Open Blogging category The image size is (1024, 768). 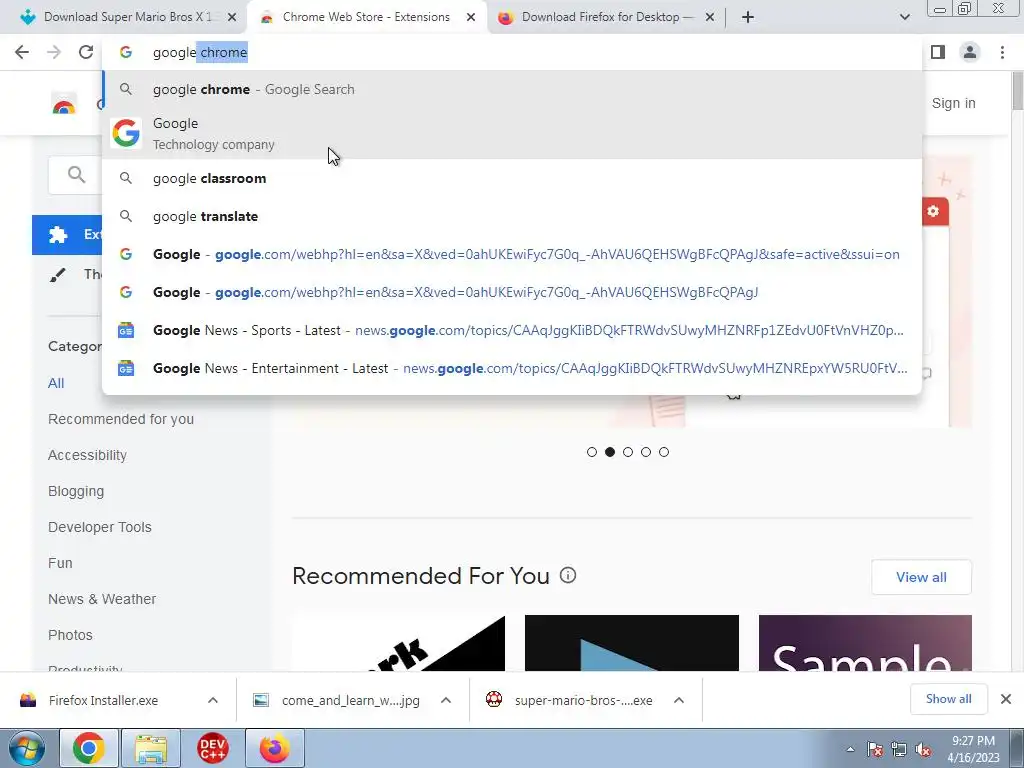coord(76,491)
